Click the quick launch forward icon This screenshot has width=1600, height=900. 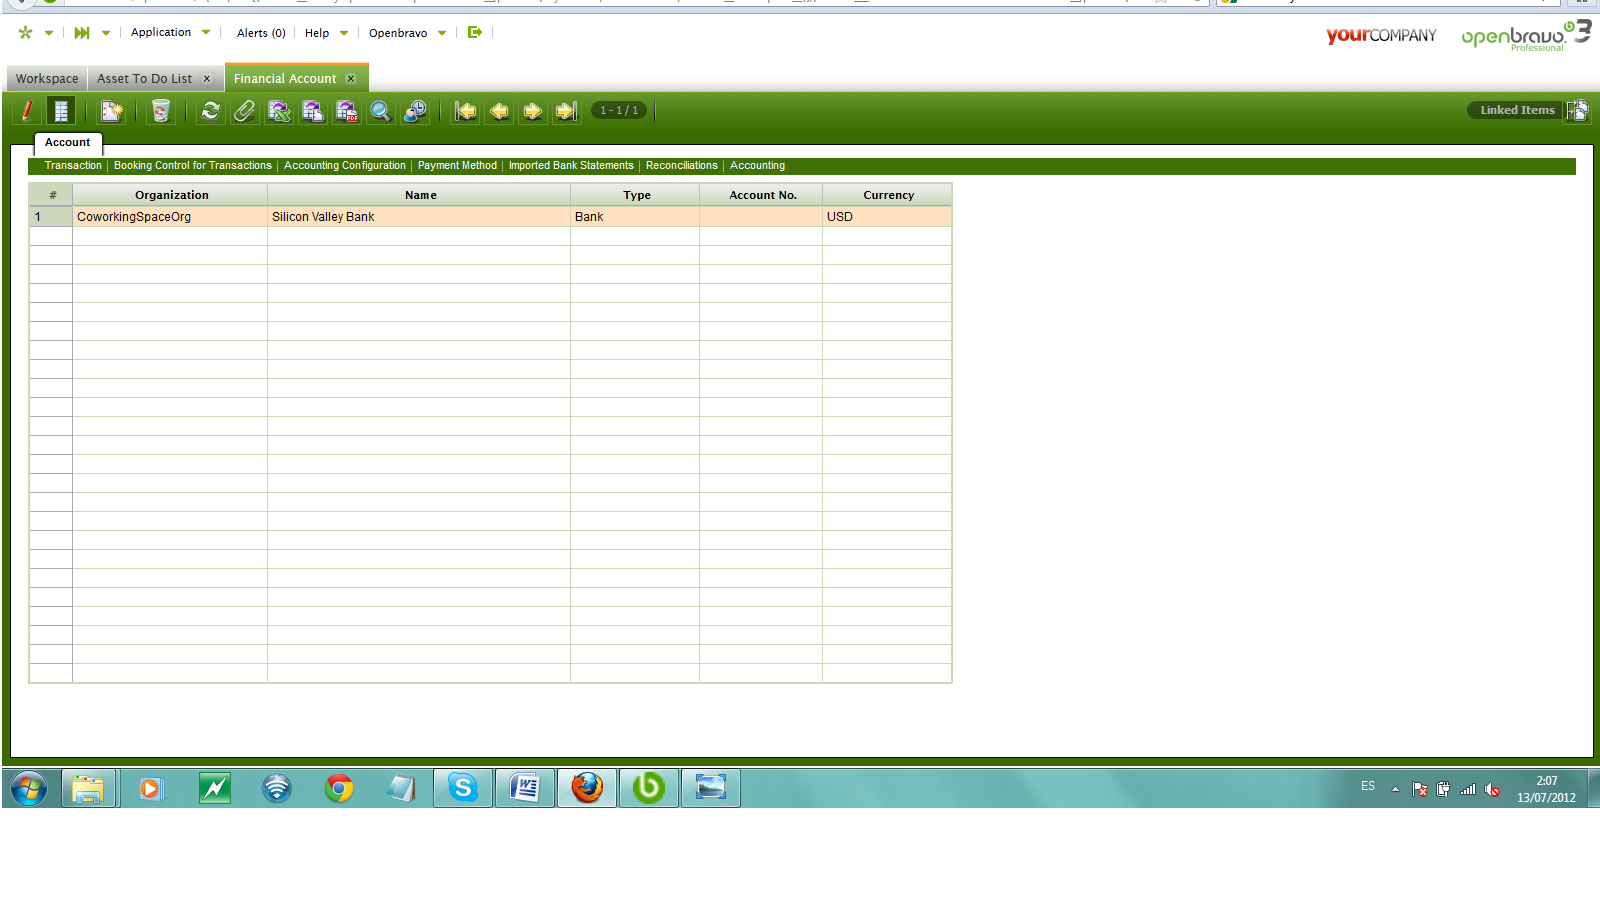coord(82,32)
